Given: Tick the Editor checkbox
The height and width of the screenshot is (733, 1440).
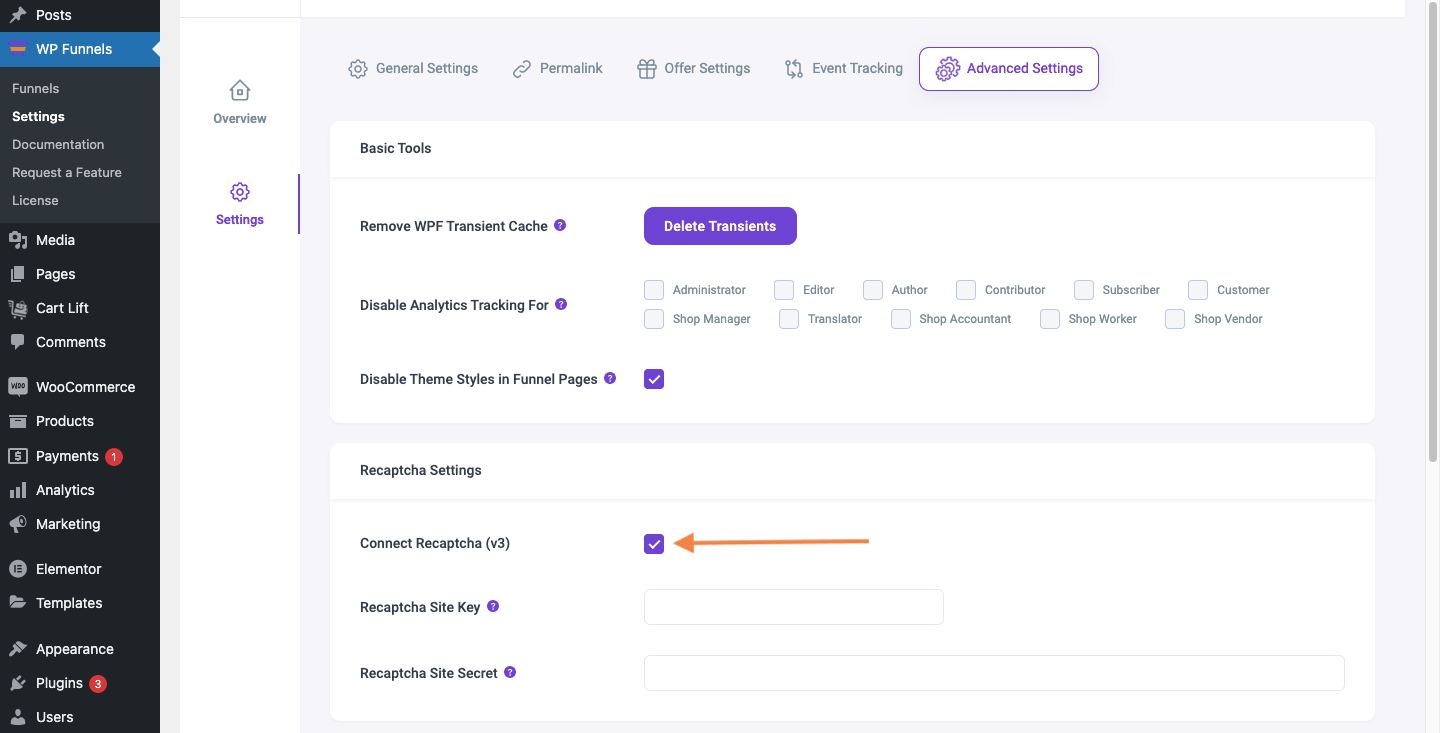Looking at the screenshot, I should click(x=784, y=290).
